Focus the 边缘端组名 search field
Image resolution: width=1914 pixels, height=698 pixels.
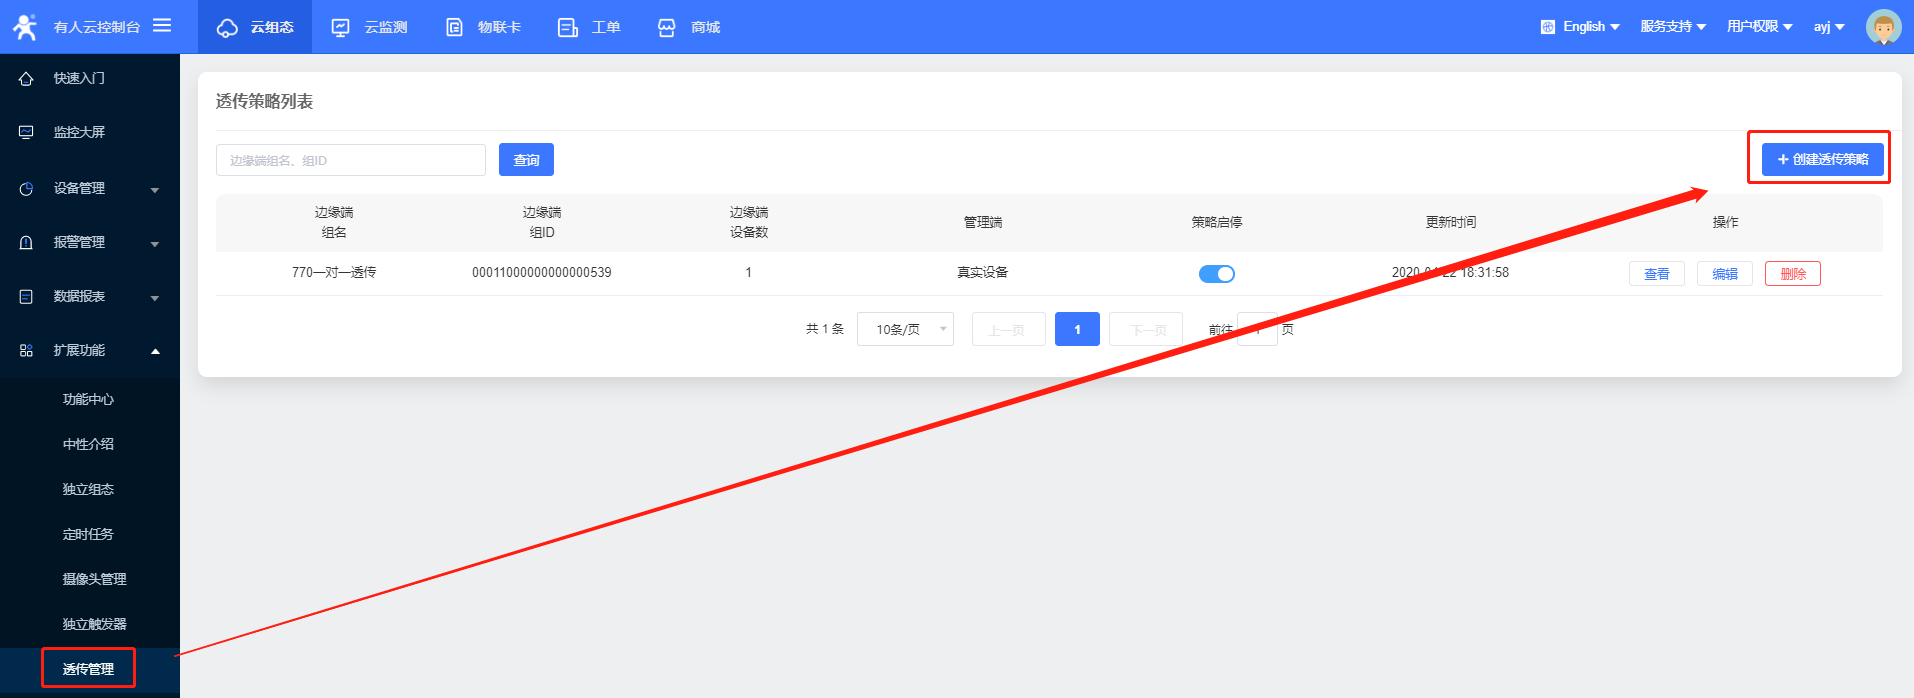point(350,160)
